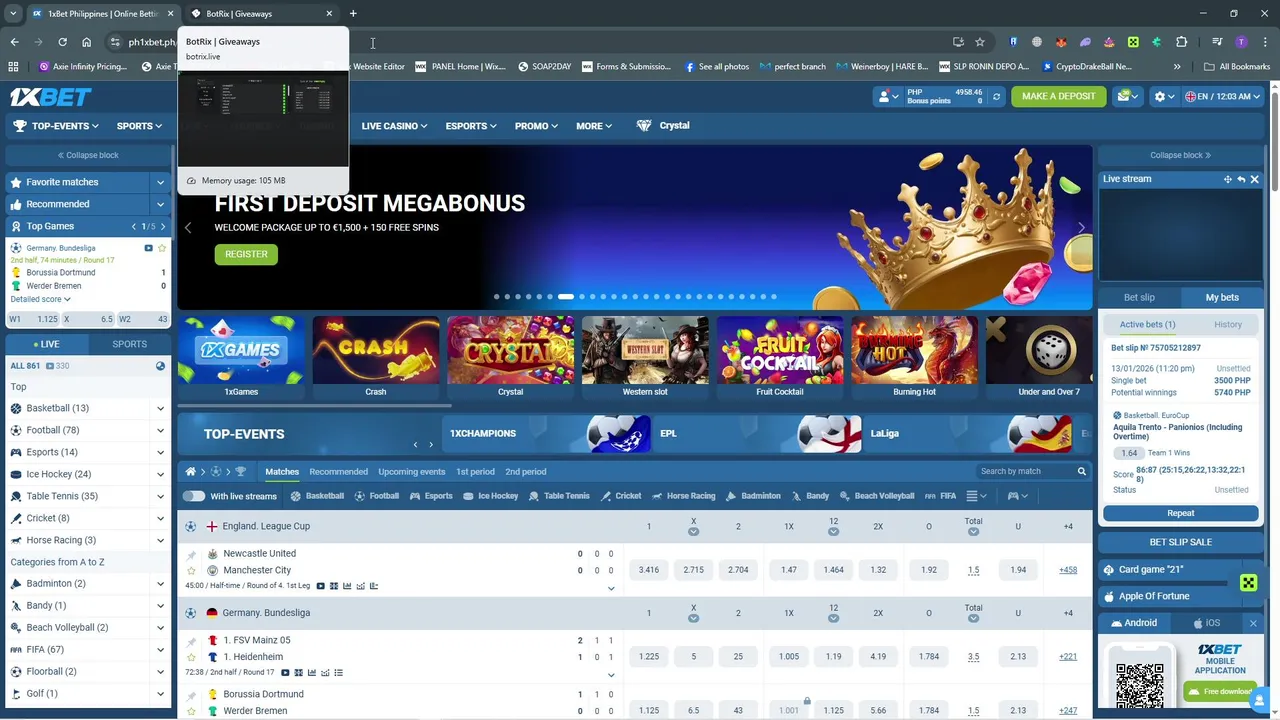Switch to the SPORTS tab in sidebar
The image size is (1280, 720).
click(129, 344)
